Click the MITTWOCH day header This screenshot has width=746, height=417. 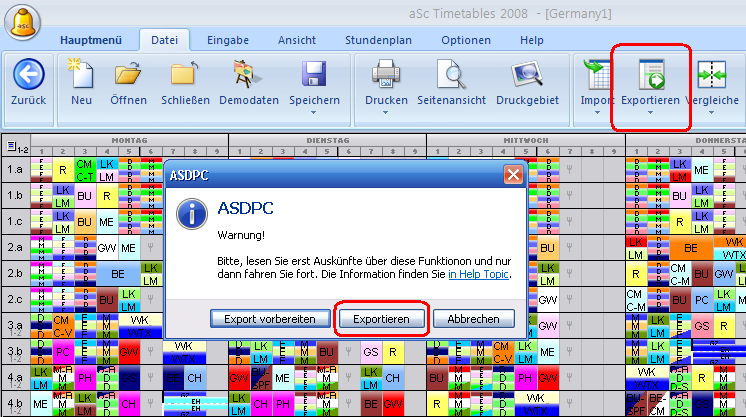(526, 140)
